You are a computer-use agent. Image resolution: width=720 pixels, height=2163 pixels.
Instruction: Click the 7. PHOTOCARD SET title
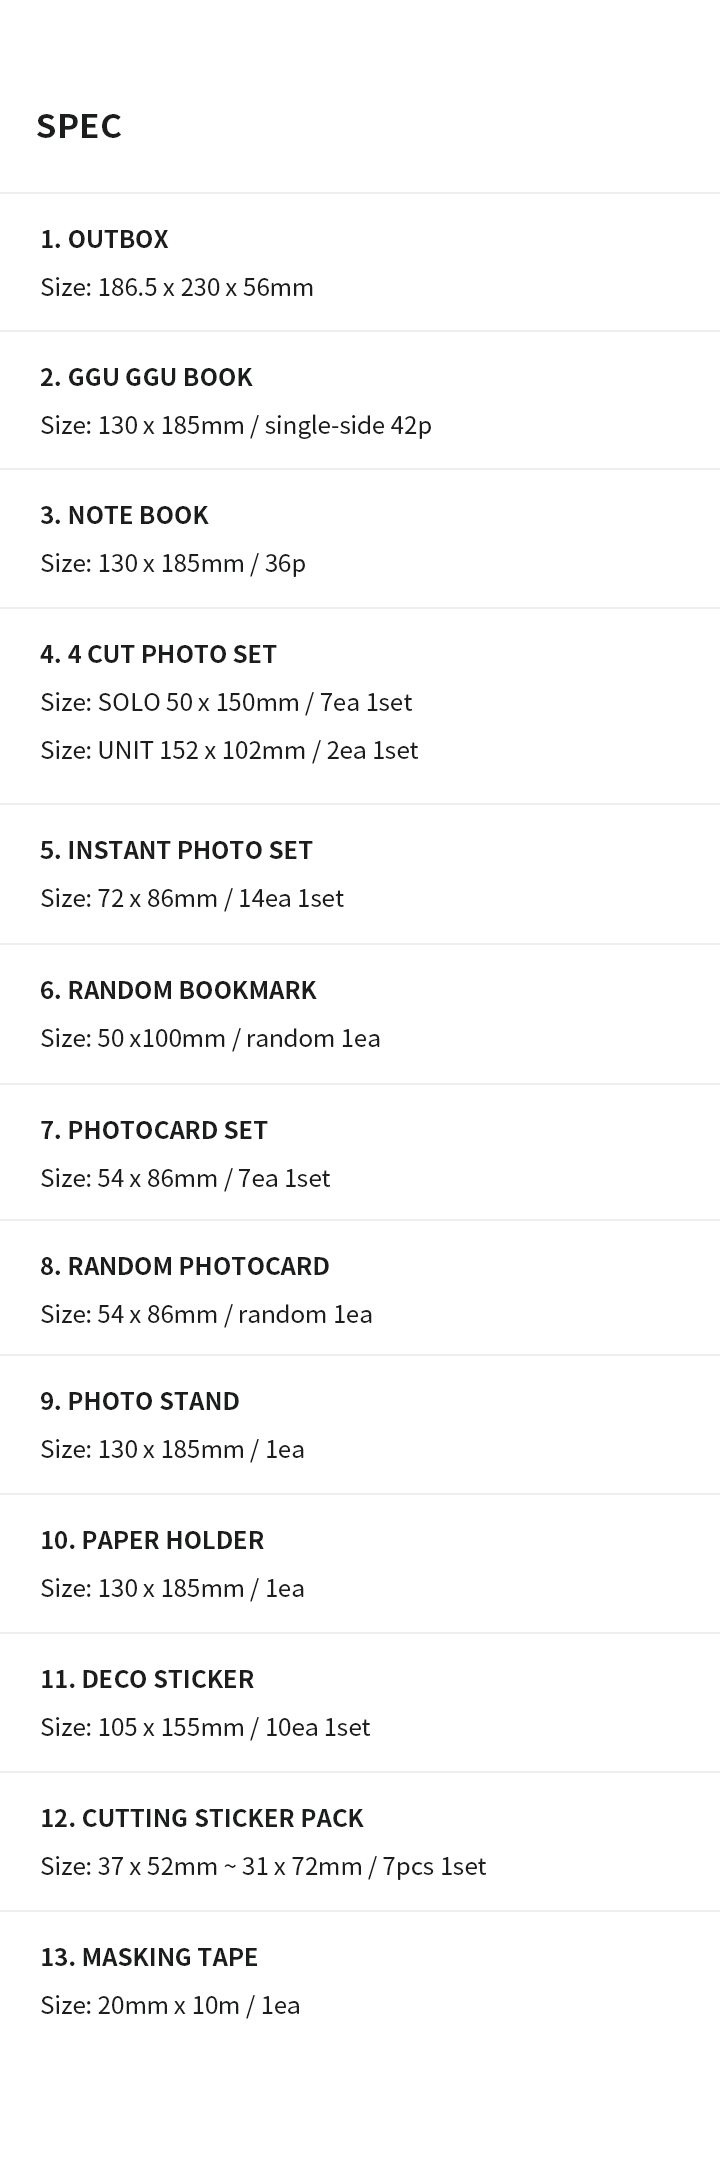[x=154, y=1130]
